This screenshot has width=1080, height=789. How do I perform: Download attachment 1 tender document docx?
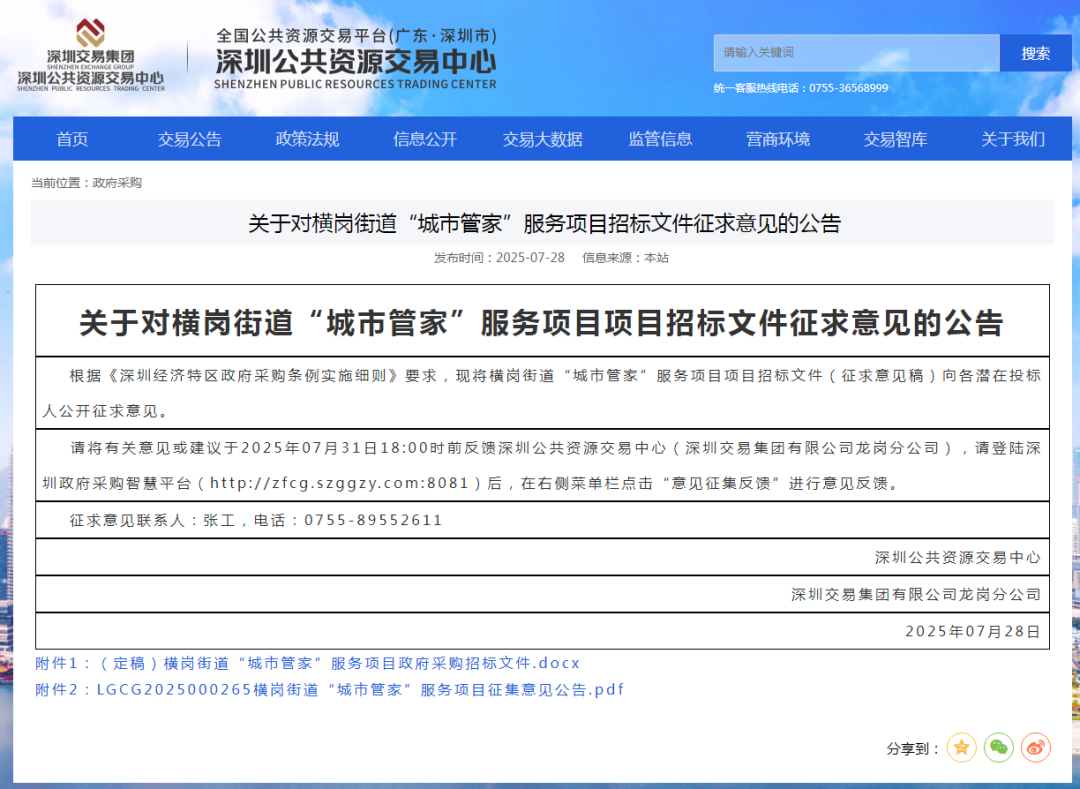(x=307, y=663)
